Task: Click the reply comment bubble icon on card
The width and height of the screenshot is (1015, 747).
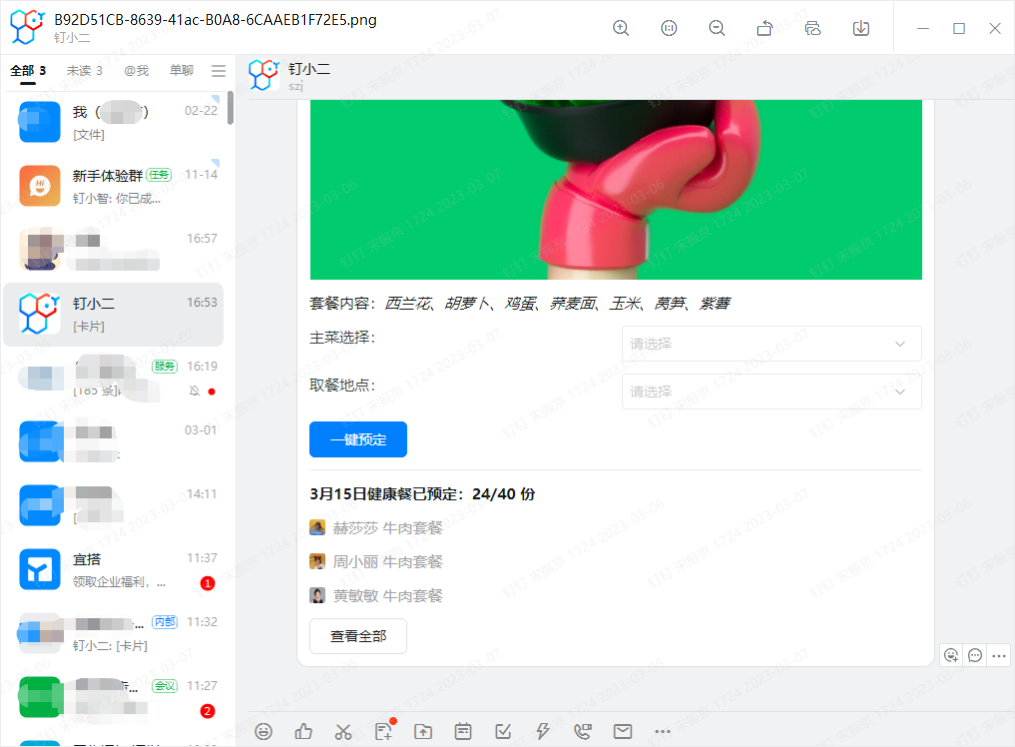Action: pyautogui.click(x=975, y=655)
